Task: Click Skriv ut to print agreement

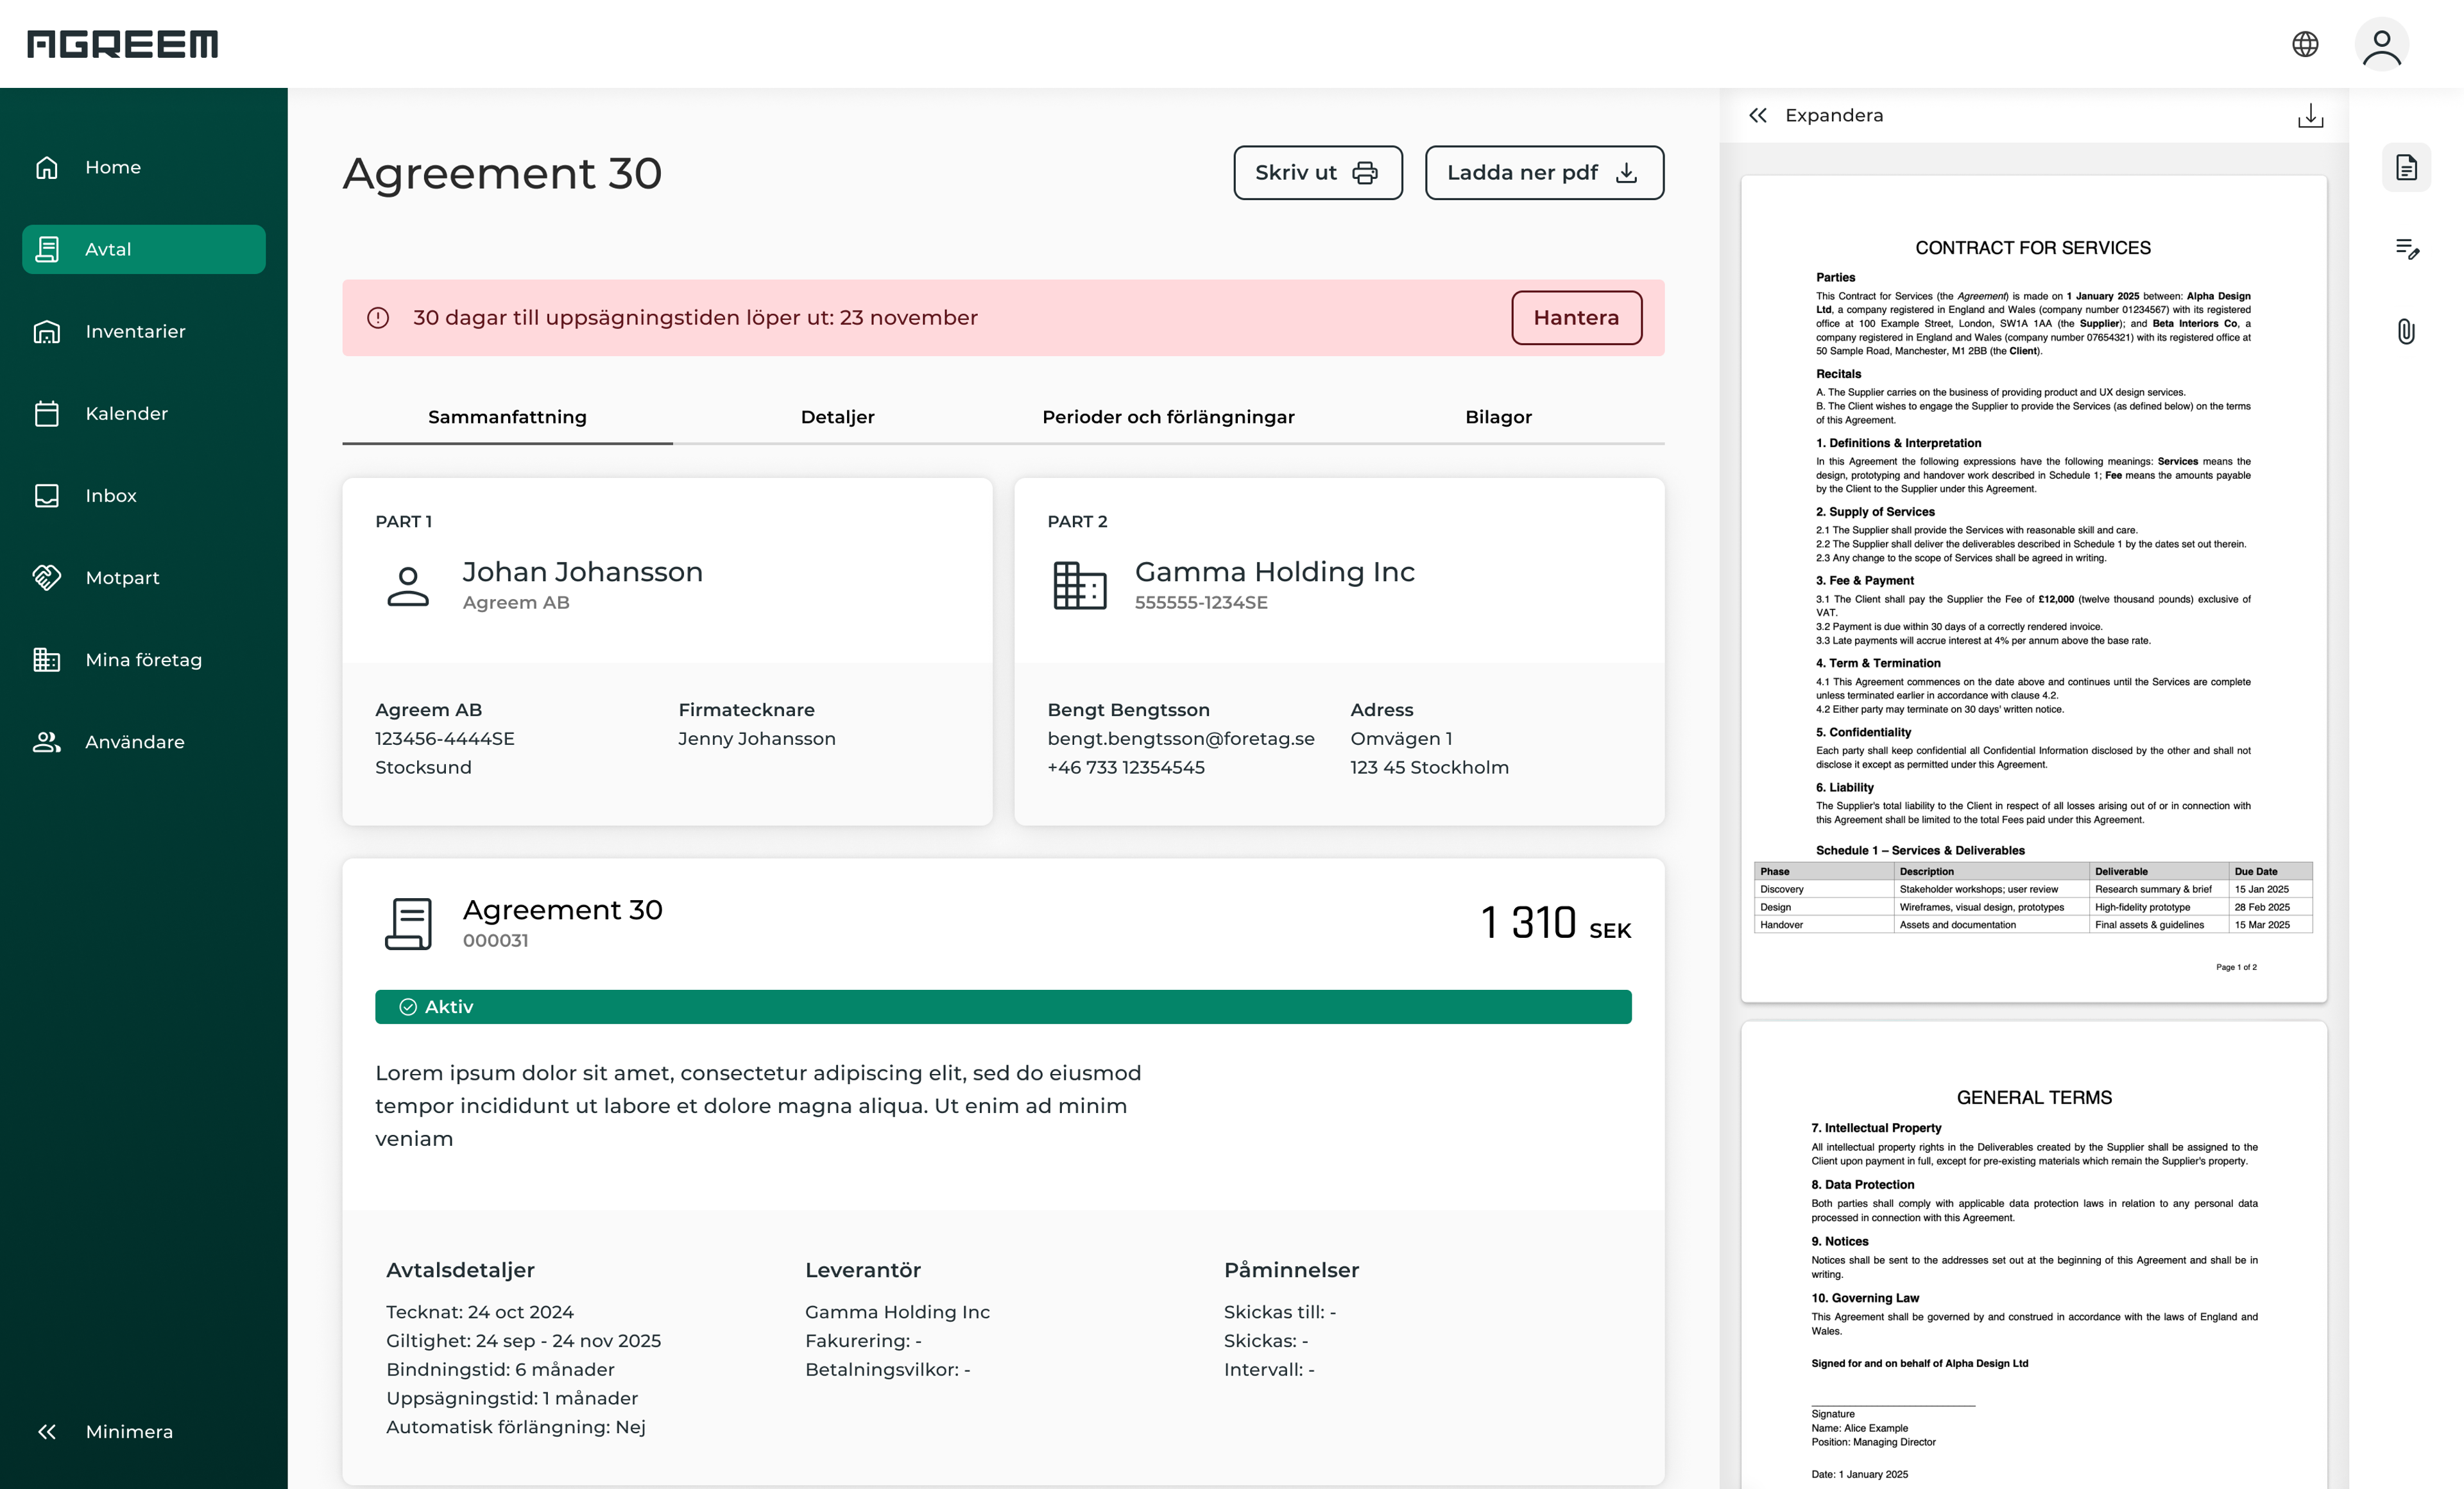Action: click(1317, 173)
